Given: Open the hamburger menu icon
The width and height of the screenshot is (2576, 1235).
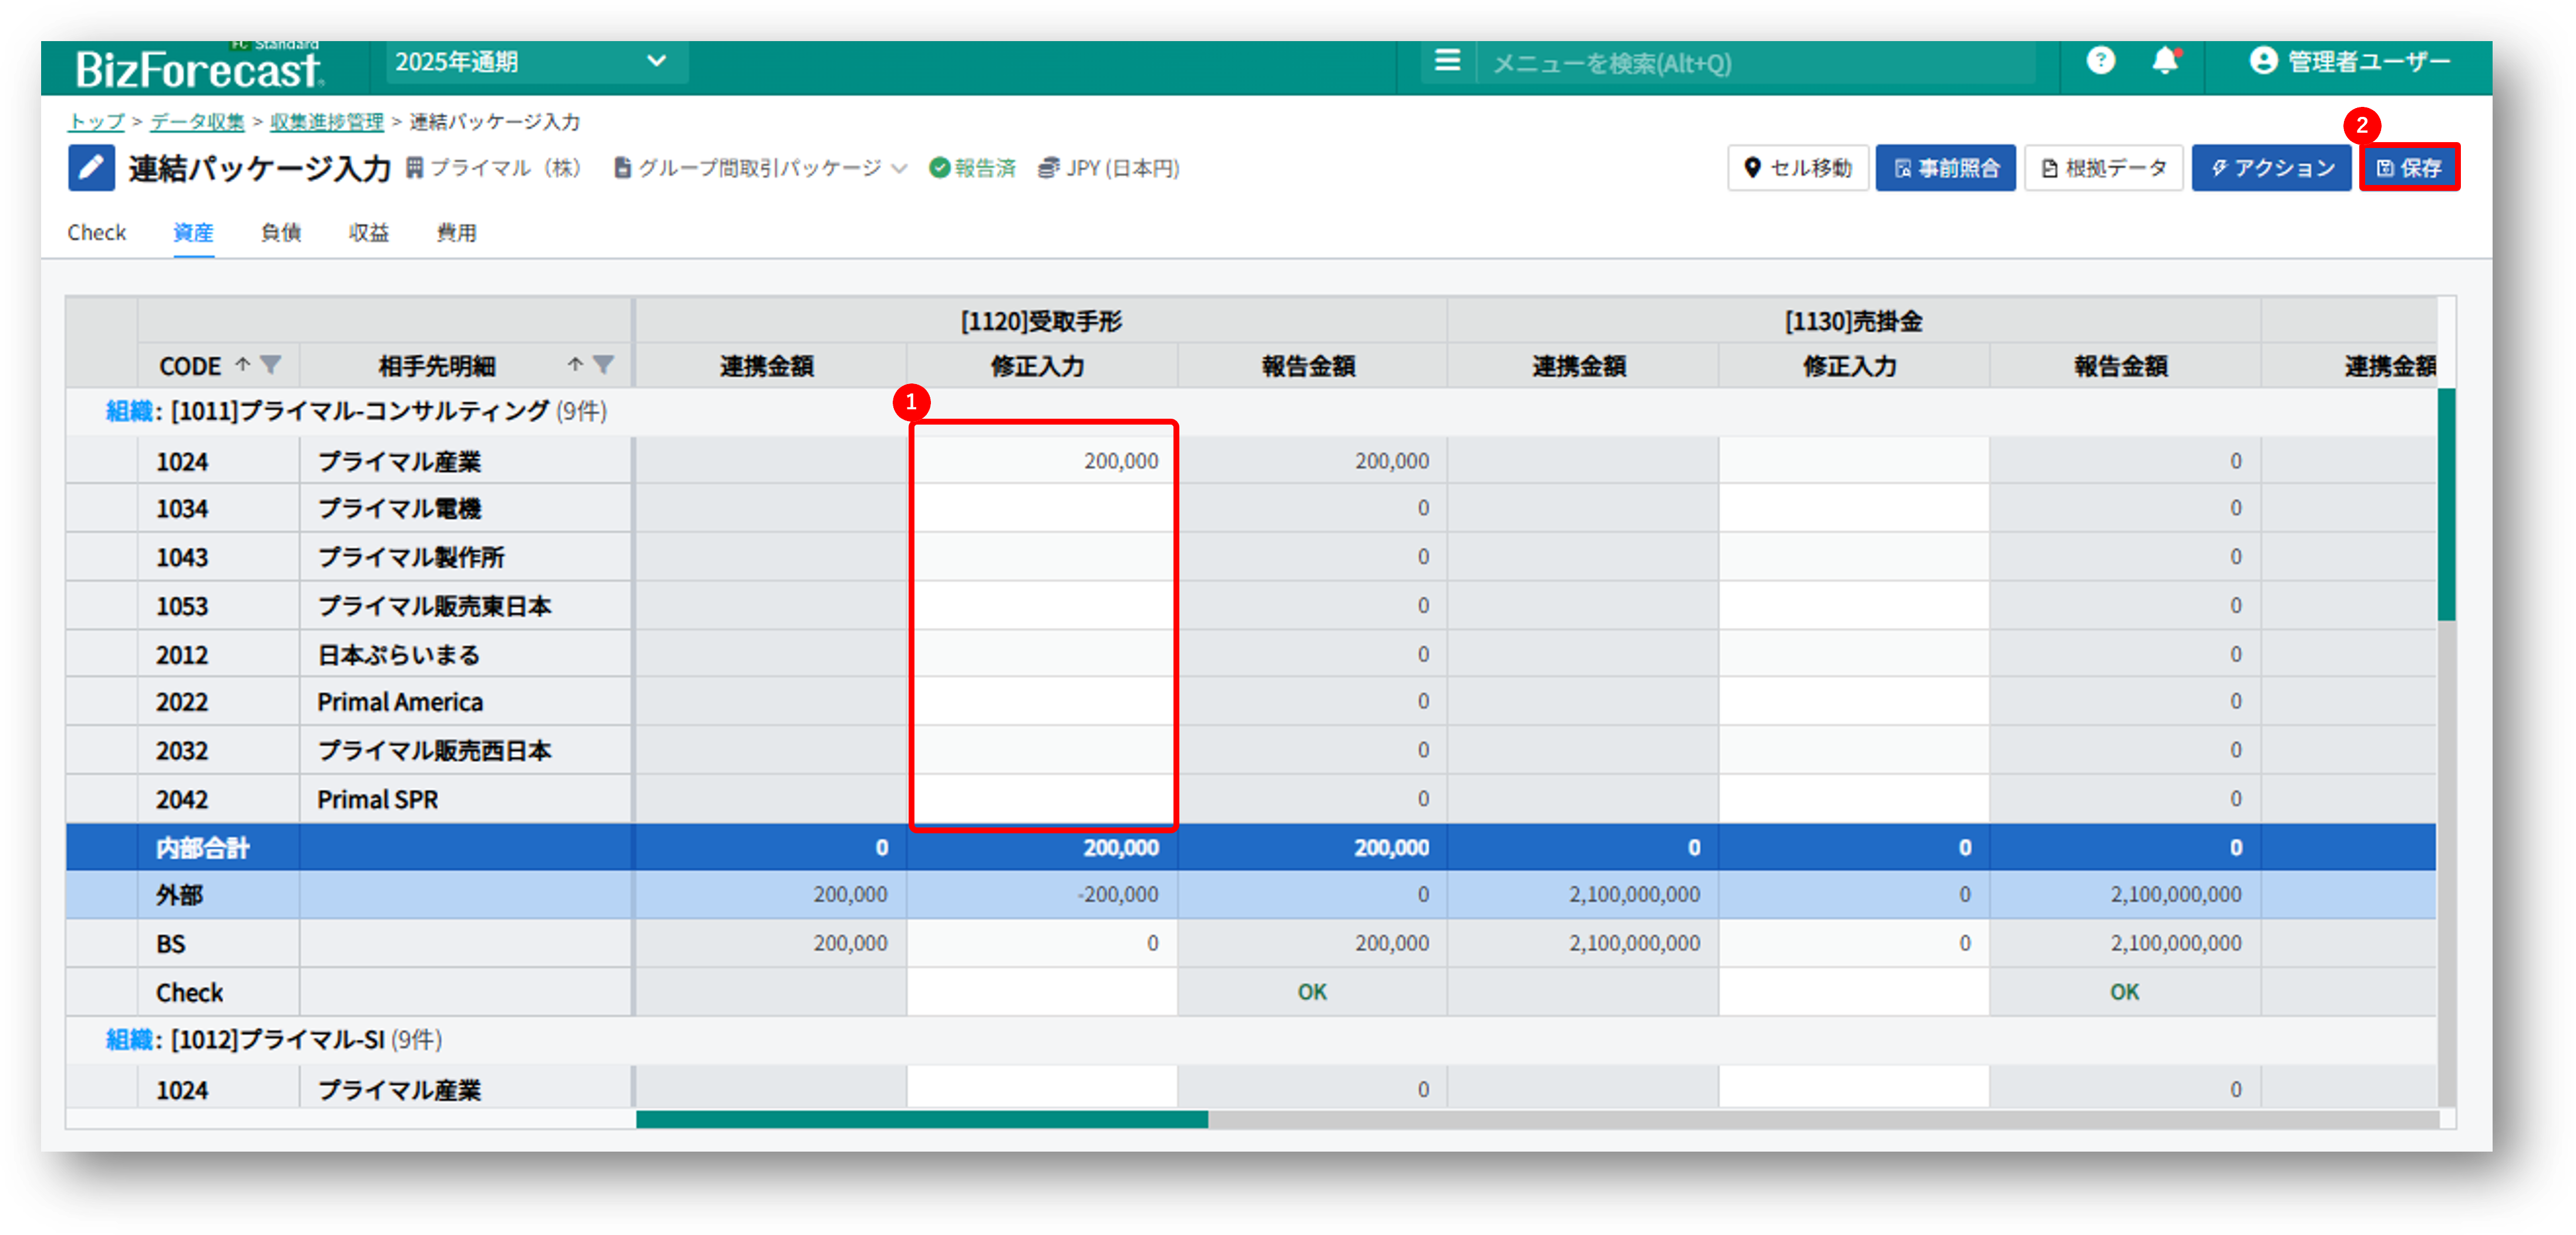Looking at the screenshot, I should [1447, 61].
